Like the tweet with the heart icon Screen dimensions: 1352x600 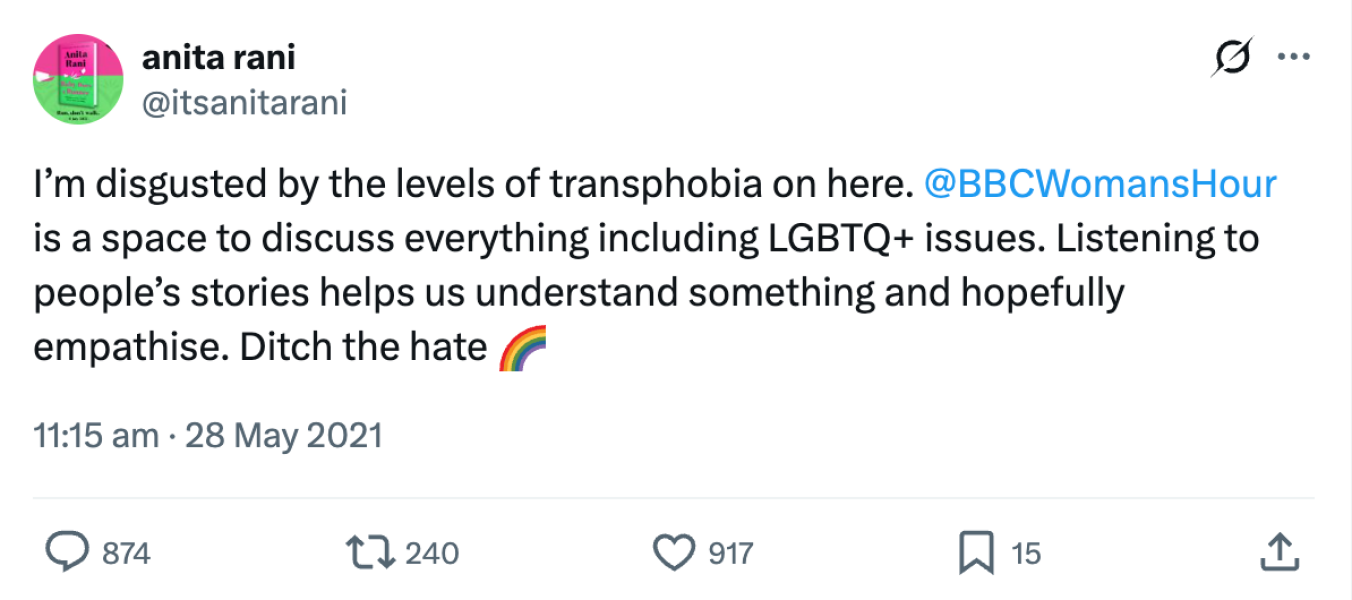click(x=673, y=552)
